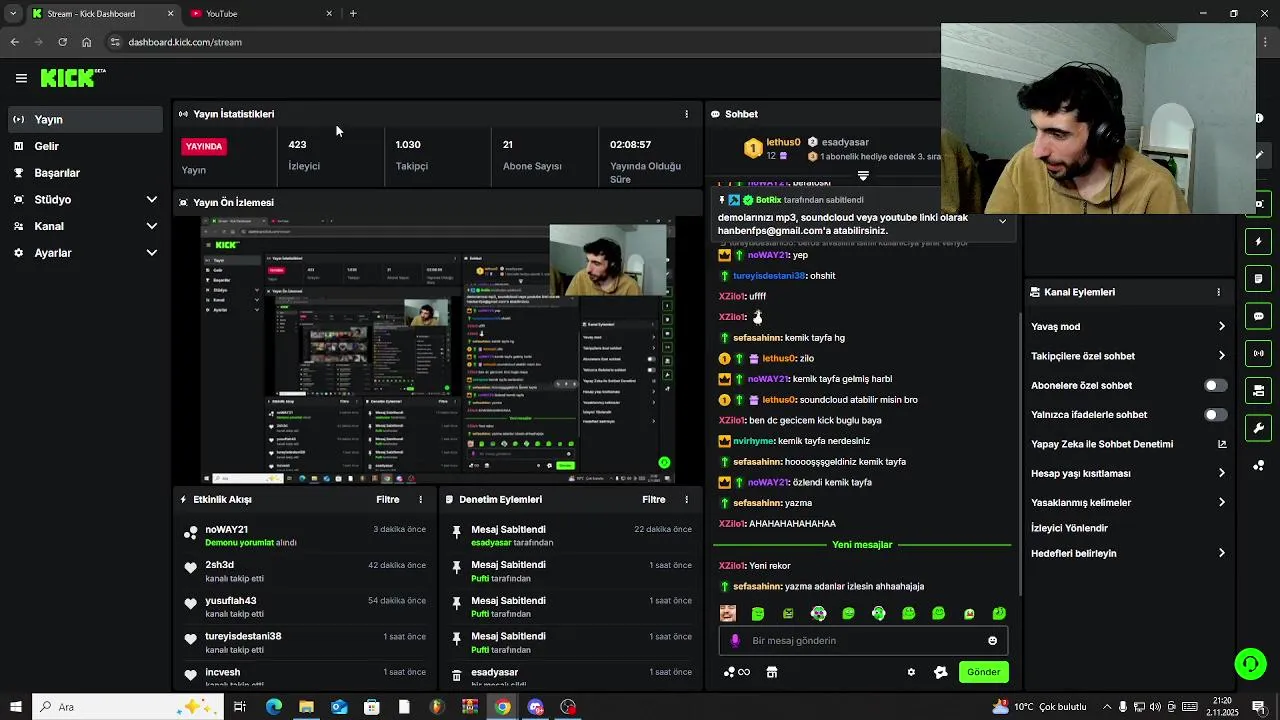The image size is (1280, 720).
Task: Click the browser address bar
Action: 520,42
